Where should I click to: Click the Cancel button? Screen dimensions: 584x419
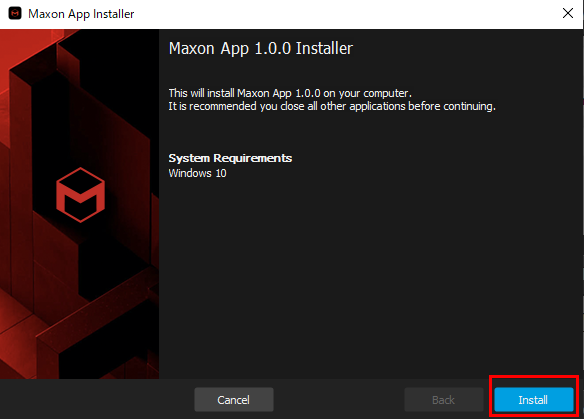point(234,400)
